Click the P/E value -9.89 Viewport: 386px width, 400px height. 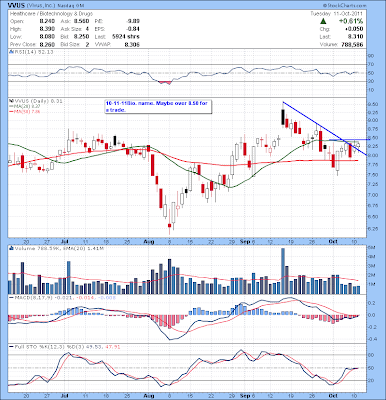133,21
